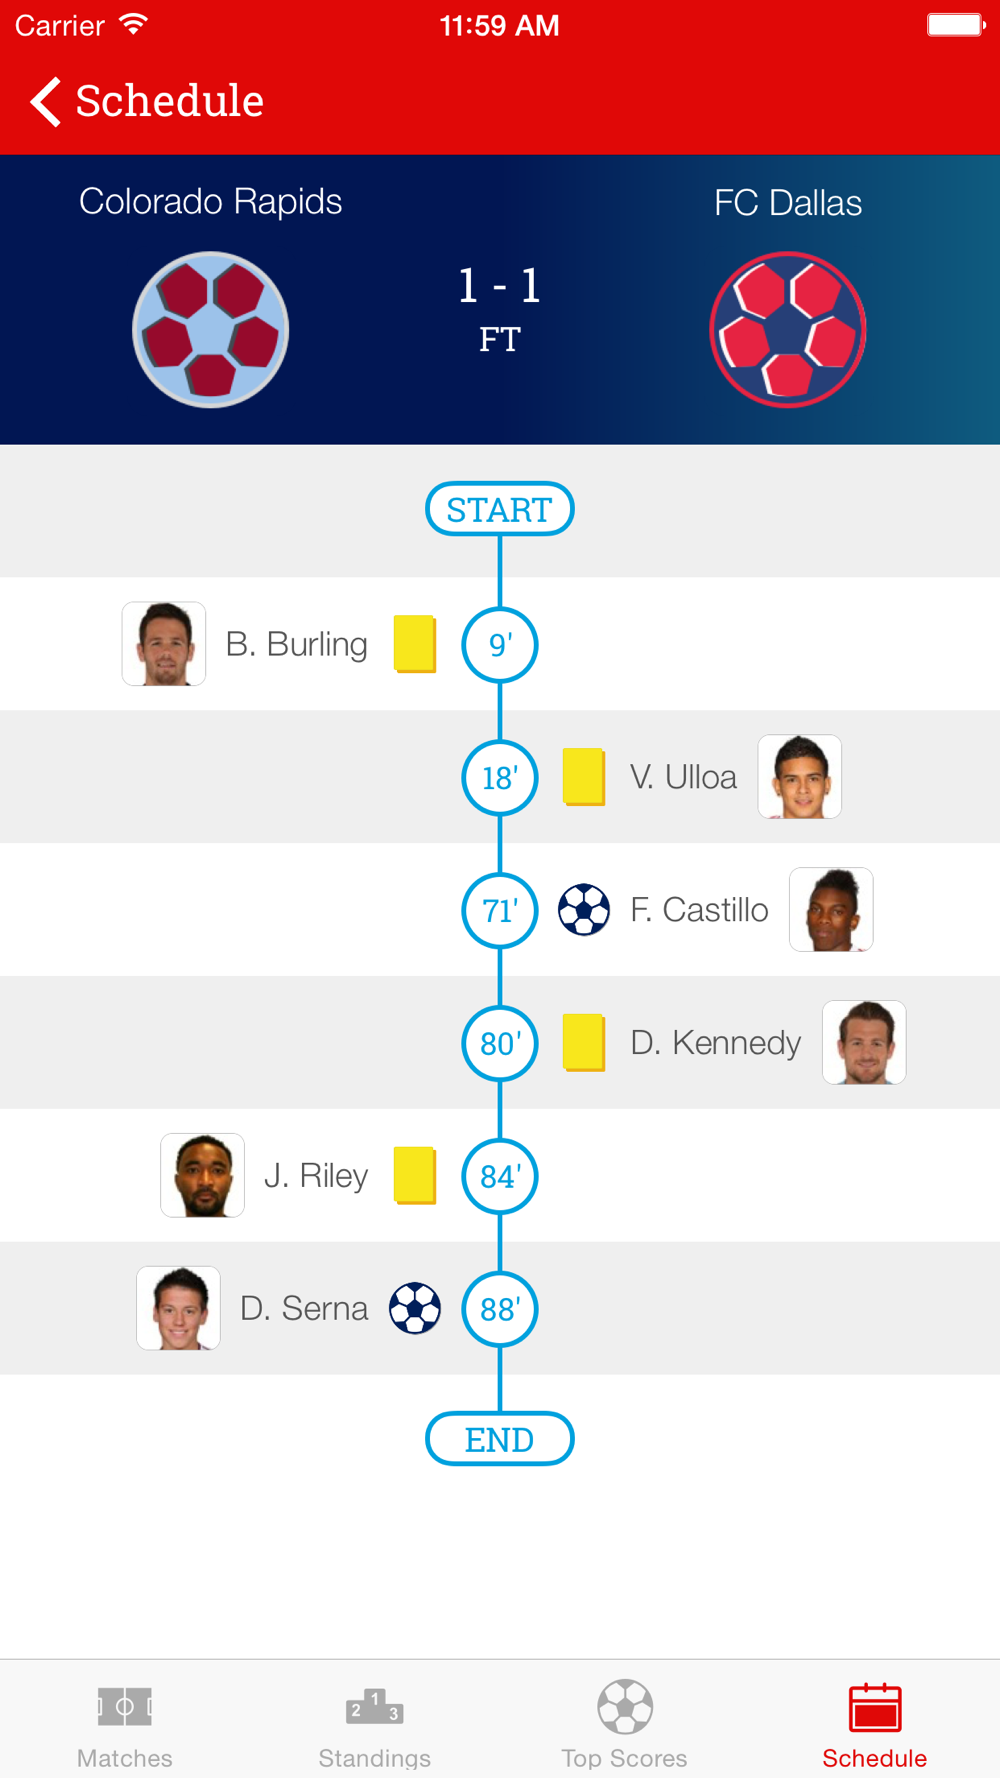Screen dimensions: 1000x1778
Task: Select the 88' timeline marker
Action: 500,1308
